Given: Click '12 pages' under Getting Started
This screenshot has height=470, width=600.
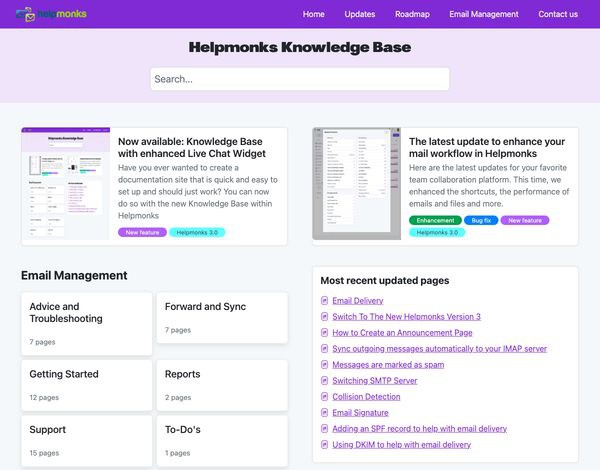Looking at the screenshot, I should pyautogui.click(x=44, y=397).
